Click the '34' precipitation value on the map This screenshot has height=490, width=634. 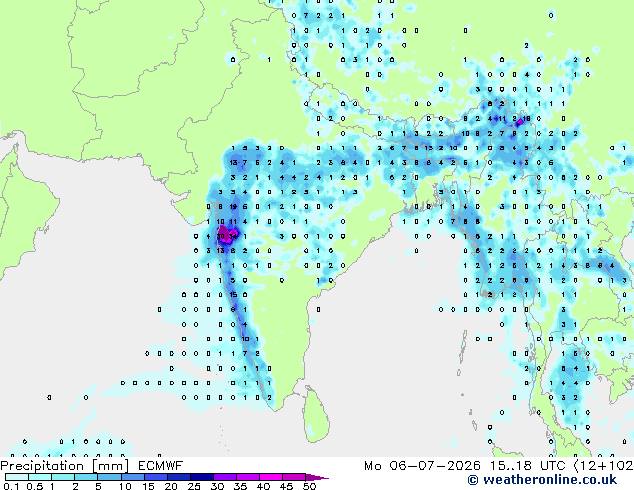click(x=233, y=236)
